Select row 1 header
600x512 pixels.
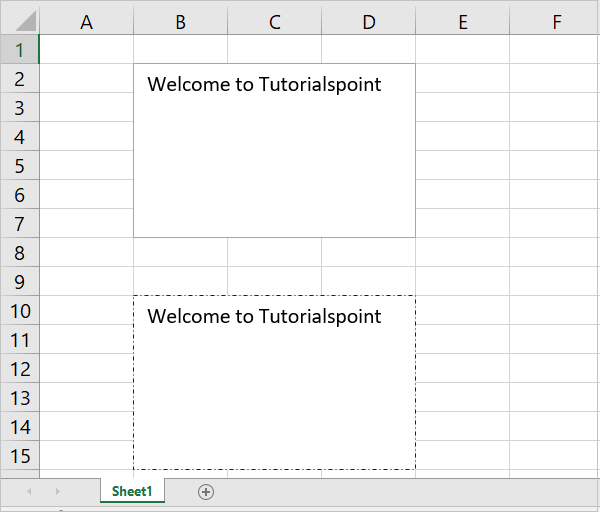[x=20, y=50]
